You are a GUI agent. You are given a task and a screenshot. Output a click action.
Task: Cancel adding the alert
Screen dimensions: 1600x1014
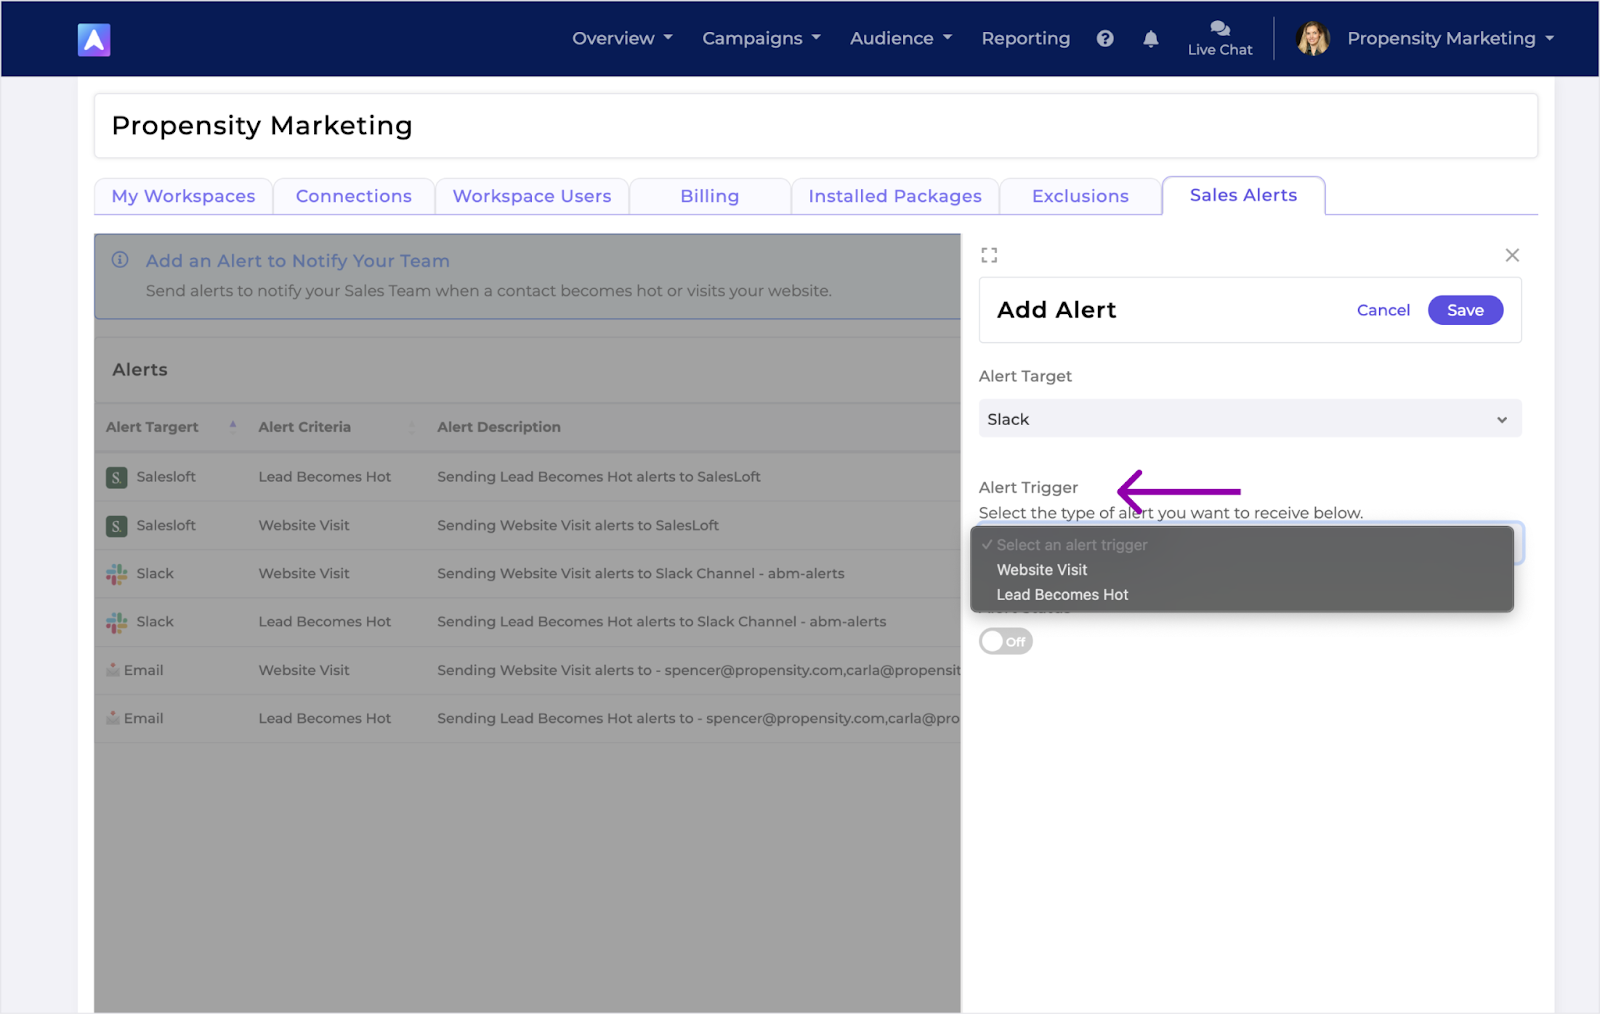point(1383,310)
